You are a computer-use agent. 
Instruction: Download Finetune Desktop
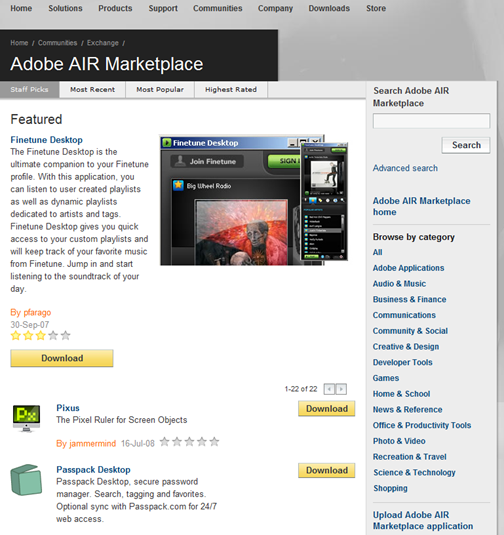point(62,358)
